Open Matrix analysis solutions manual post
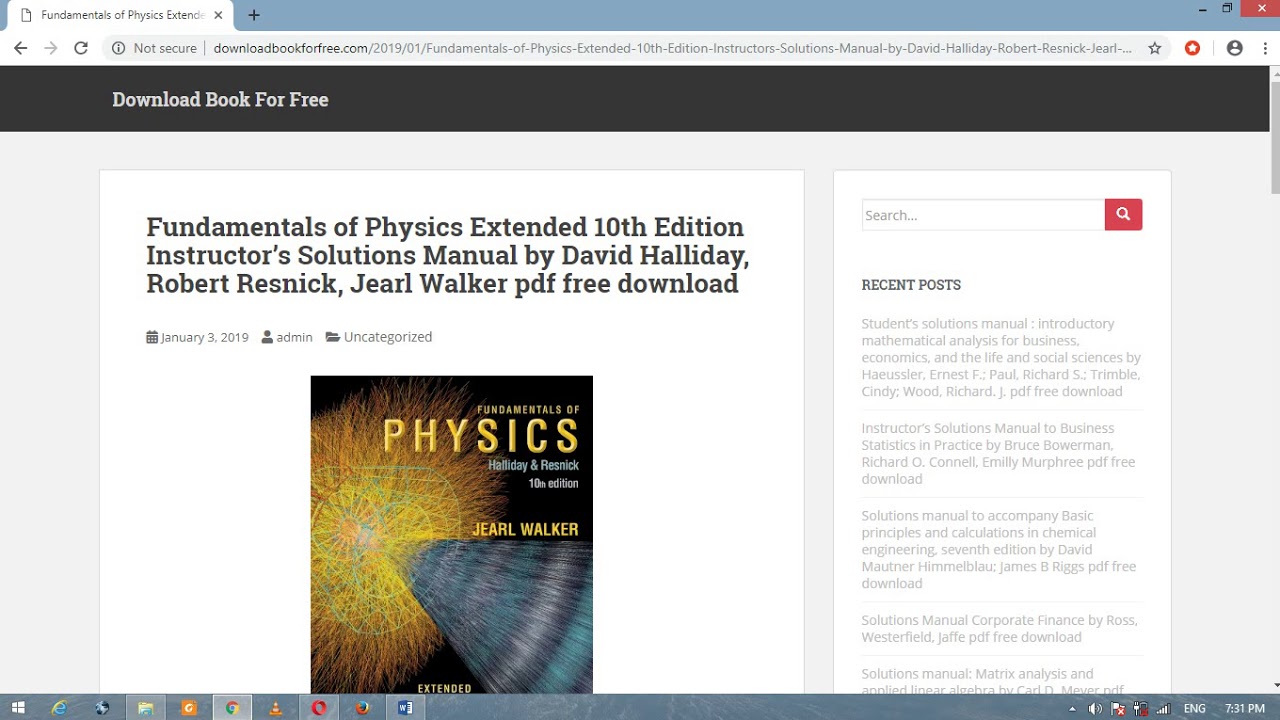Viewport: 1280px width, 720px height. [x=993, y=681]
